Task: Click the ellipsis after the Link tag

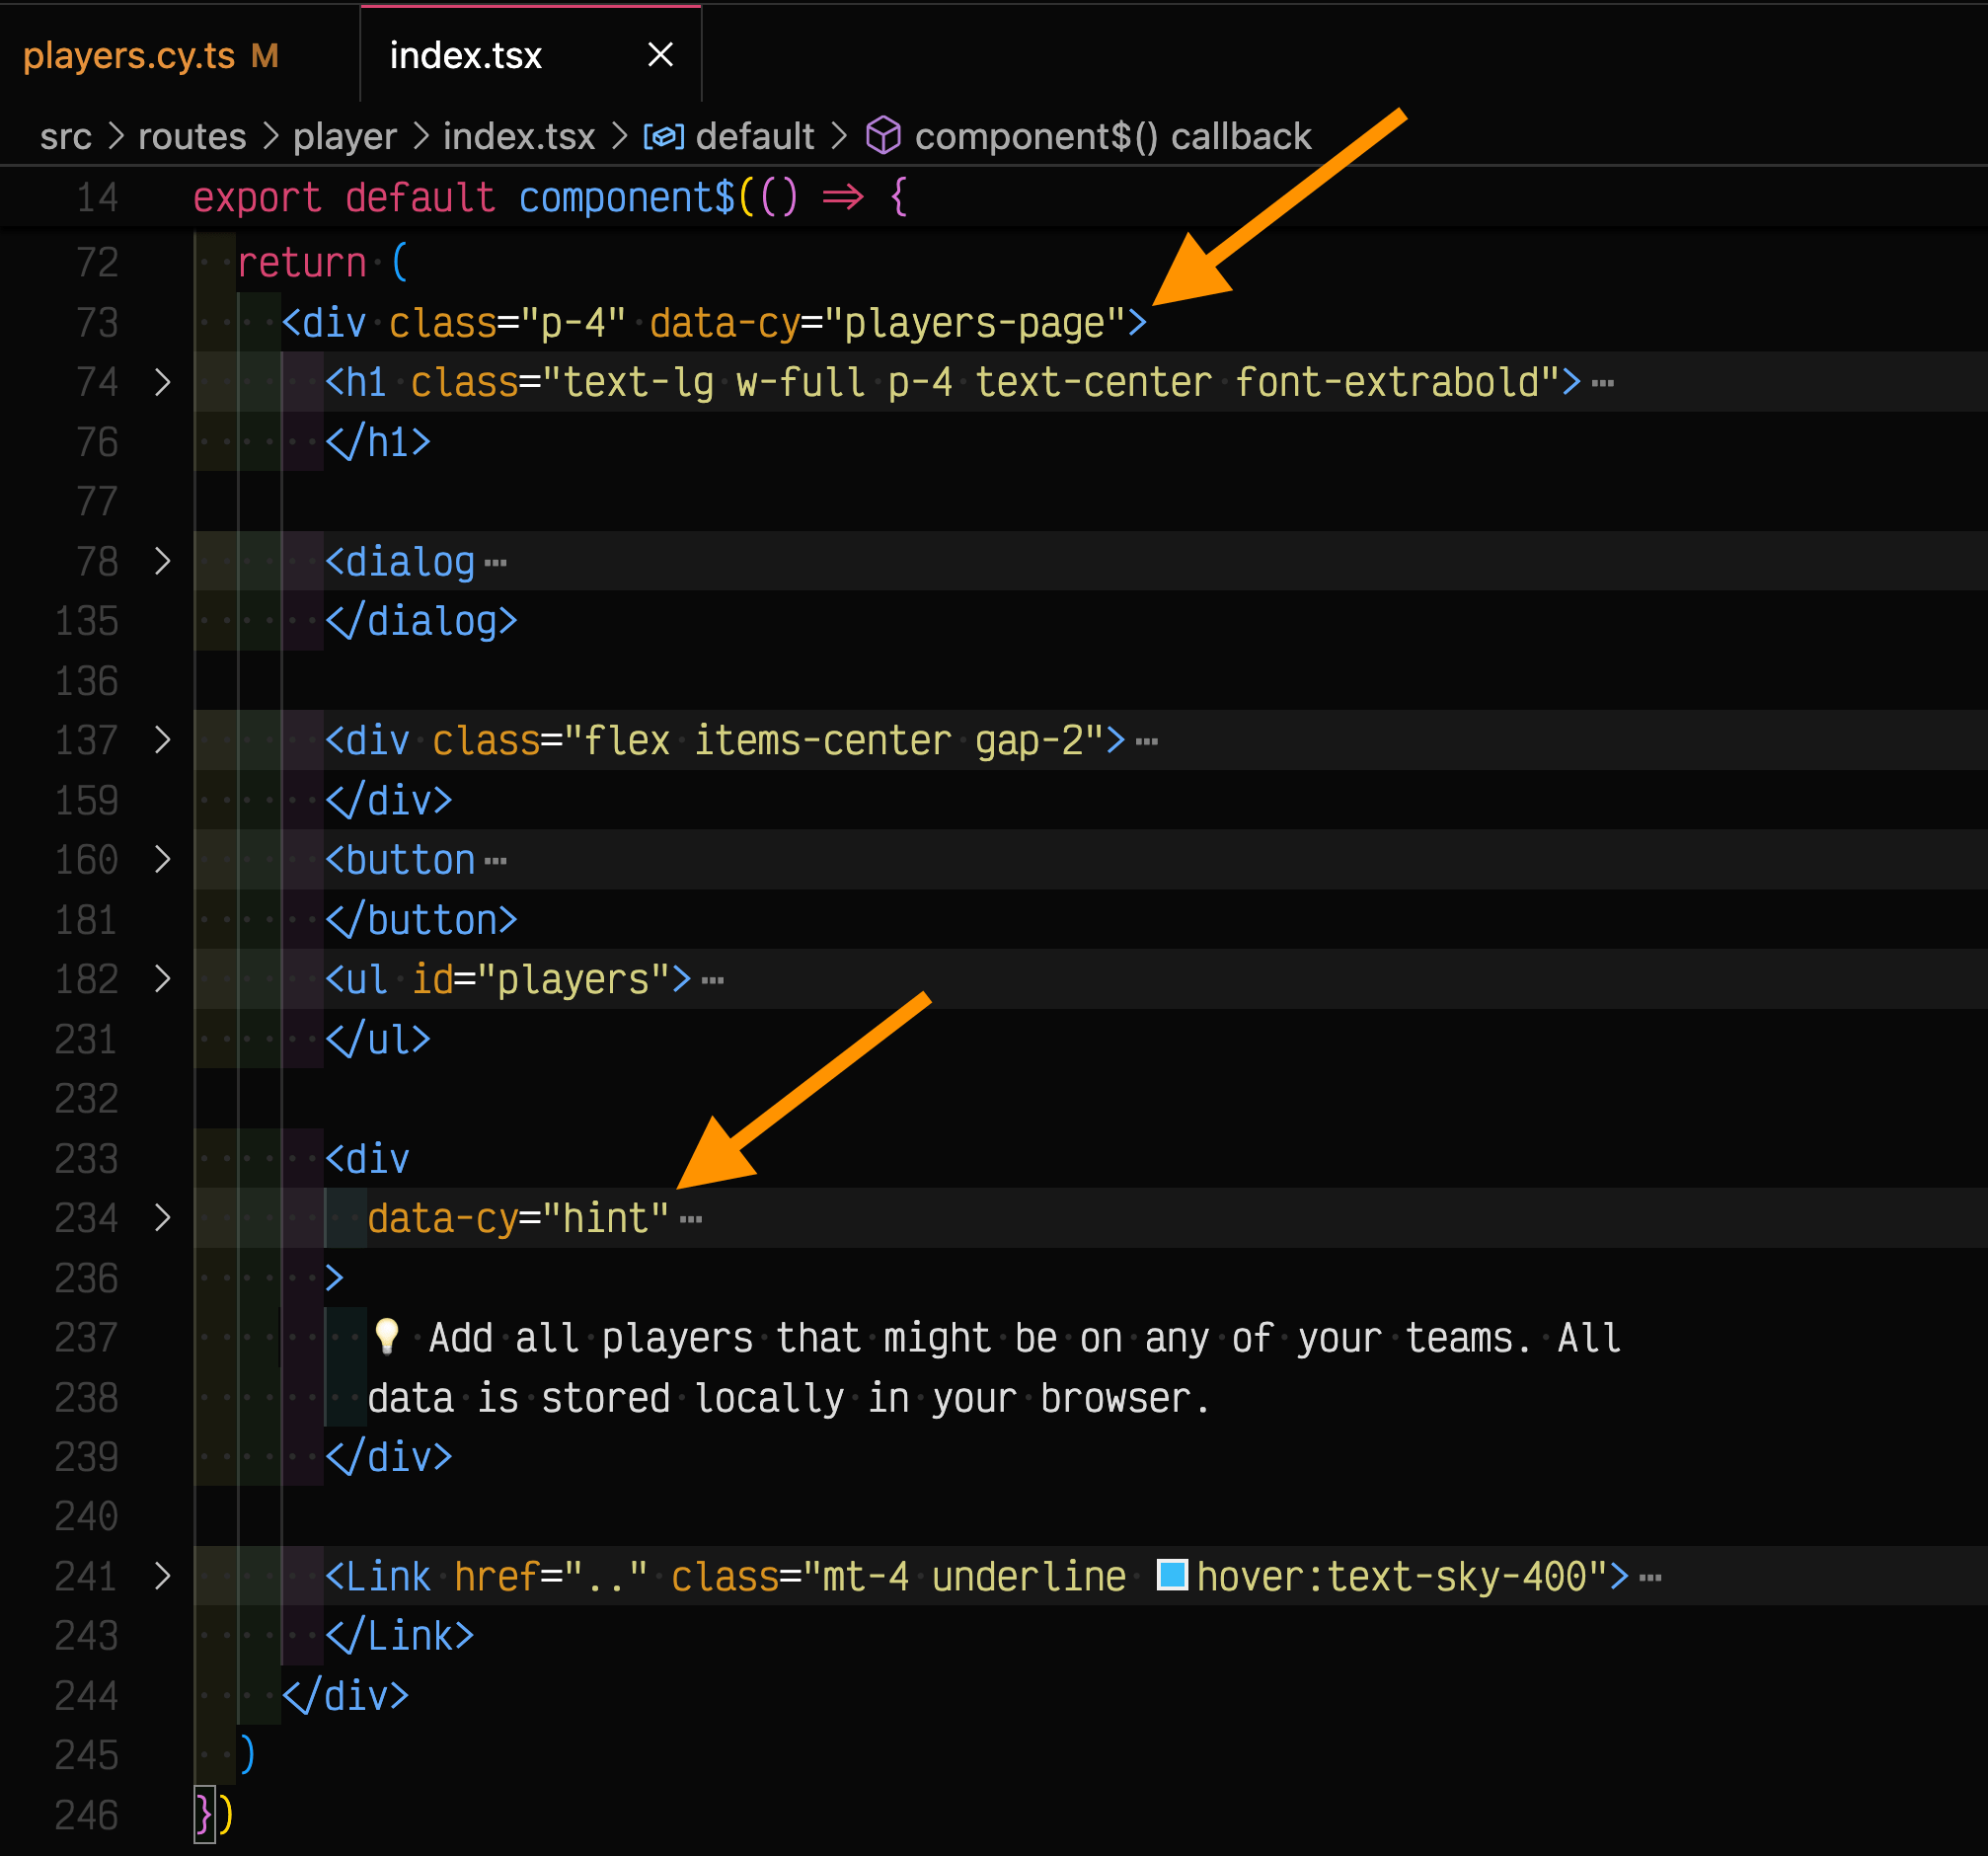Action: [1651, 1578]
